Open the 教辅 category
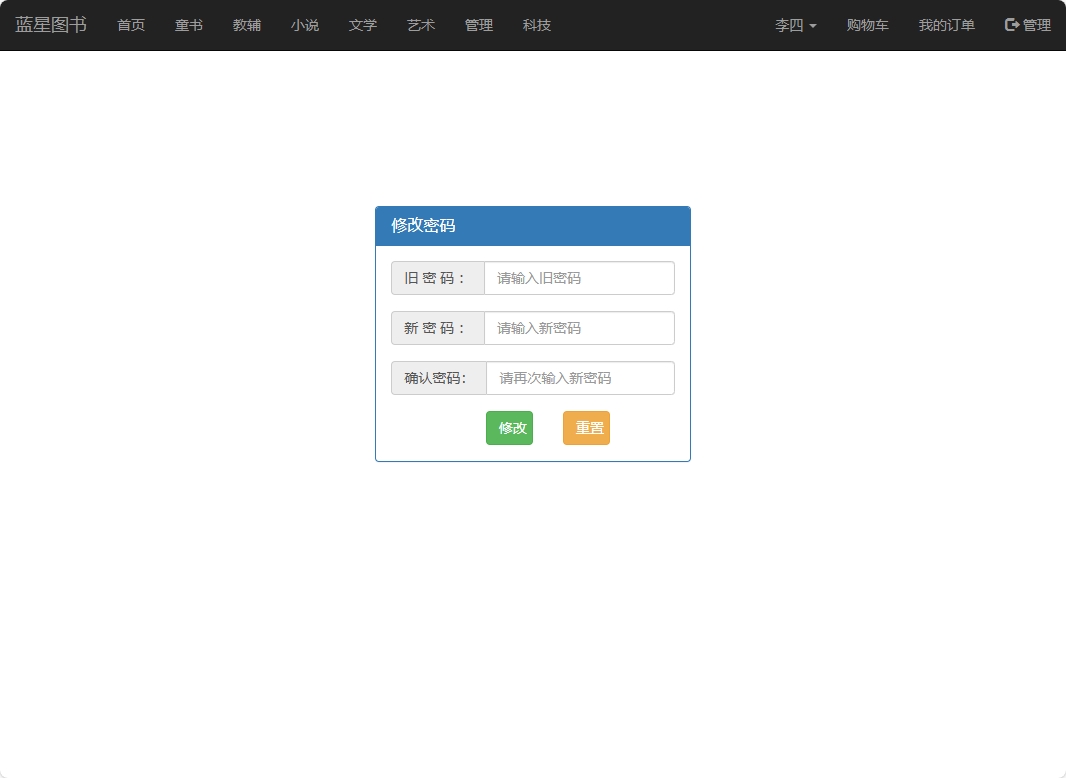 coord(246,25)
